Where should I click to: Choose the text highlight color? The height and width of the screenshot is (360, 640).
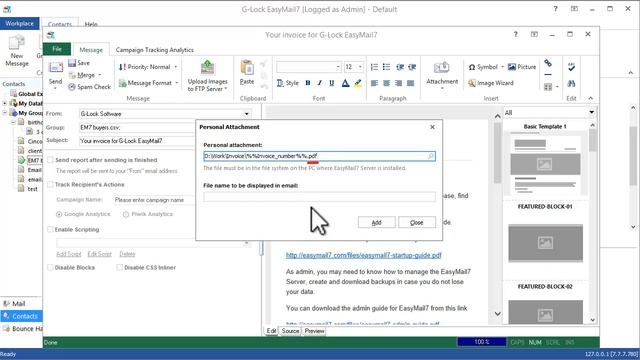pos(358,83)
